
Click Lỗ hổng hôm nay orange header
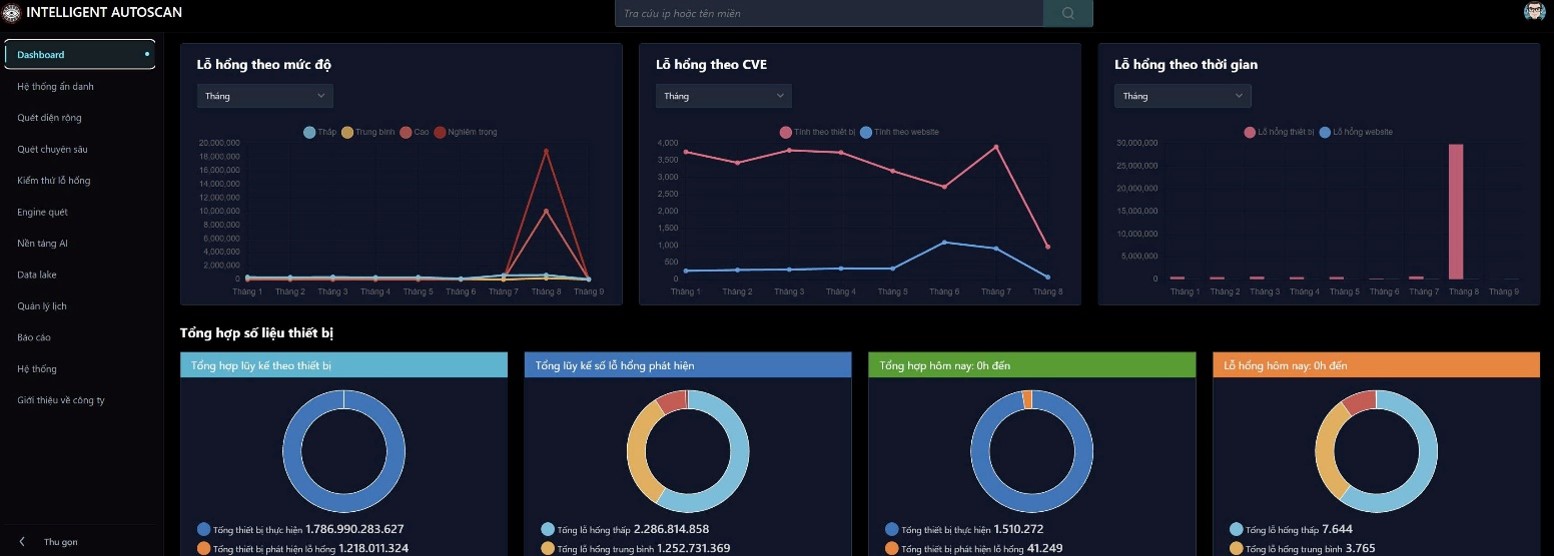[x=1376, y=365]
